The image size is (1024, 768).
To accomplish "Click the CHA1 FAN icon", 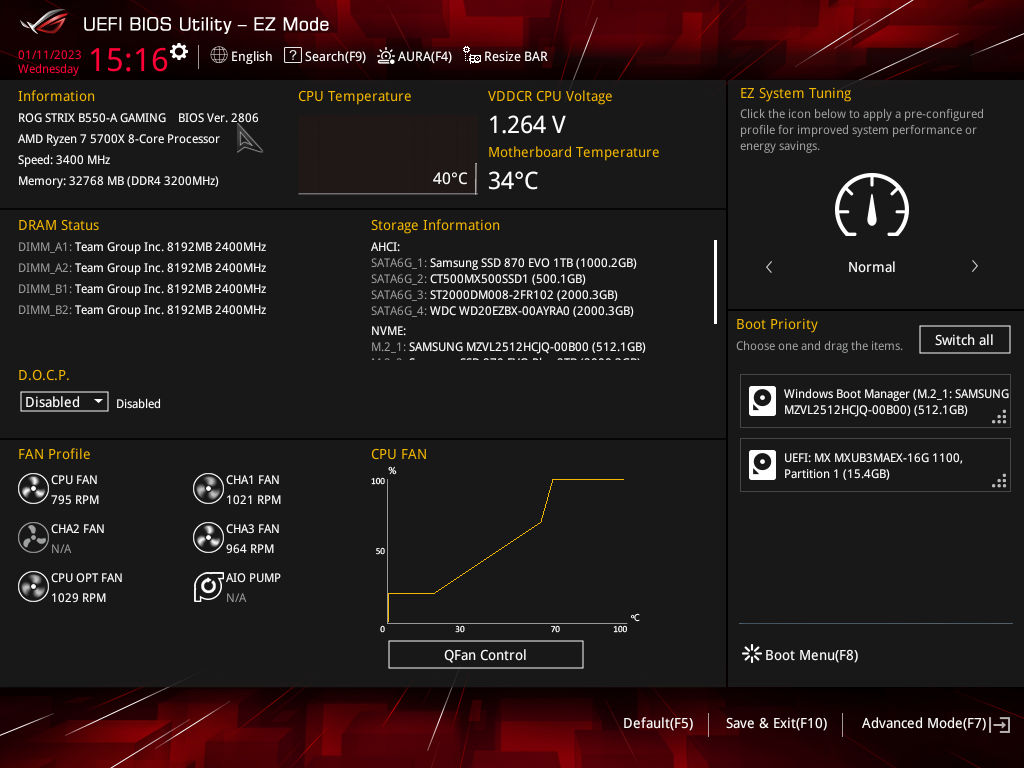I will pos(208,488).
